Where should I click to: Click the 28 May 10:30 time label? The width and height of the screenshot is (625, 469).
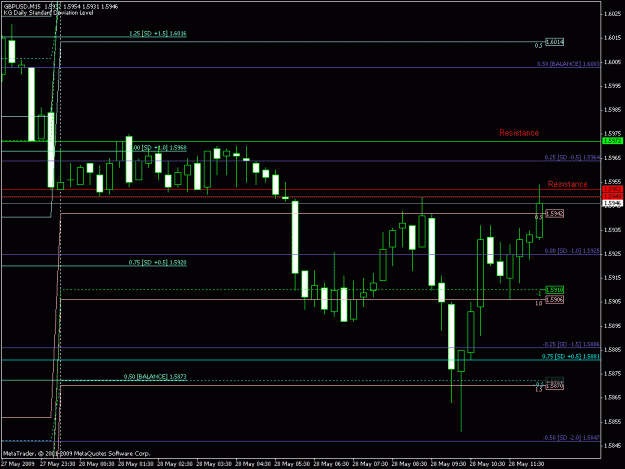click(487, 464)
